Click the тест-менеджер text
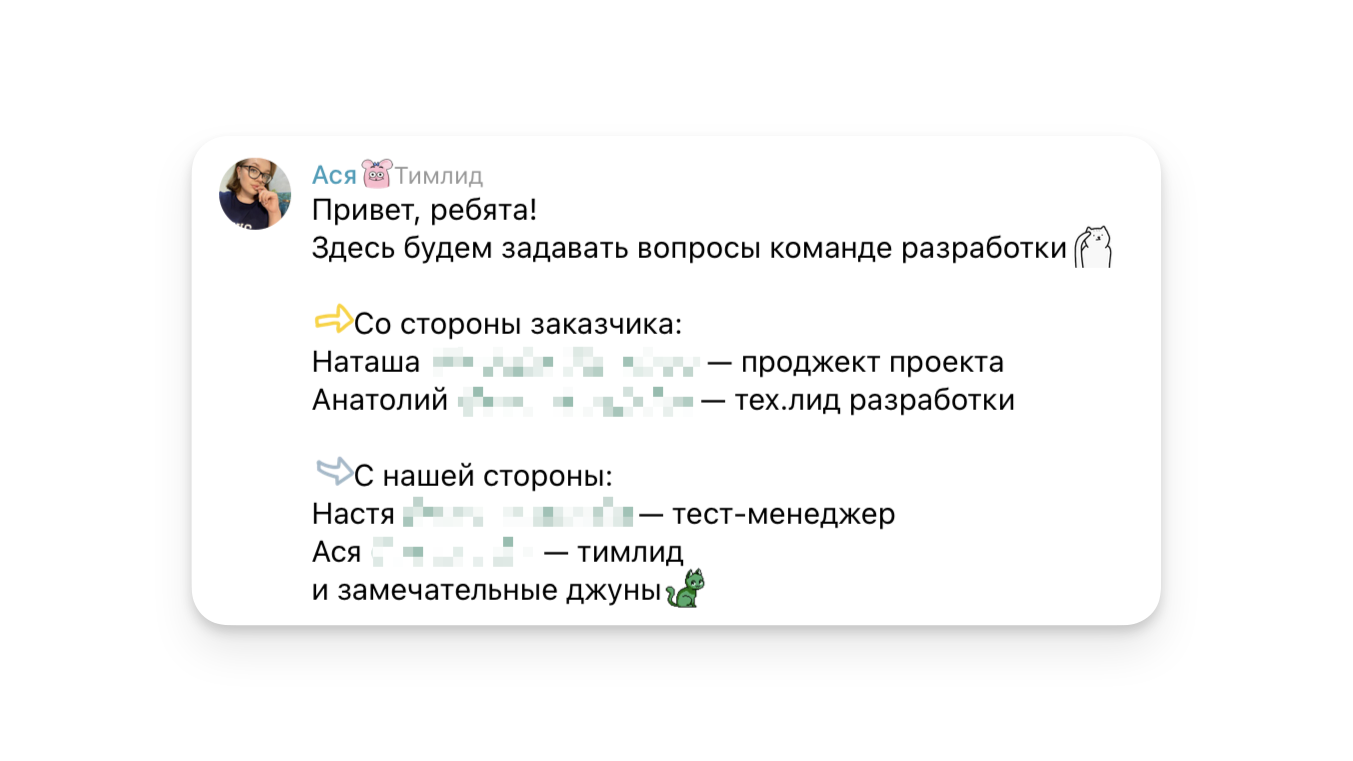 click(783, 515)
